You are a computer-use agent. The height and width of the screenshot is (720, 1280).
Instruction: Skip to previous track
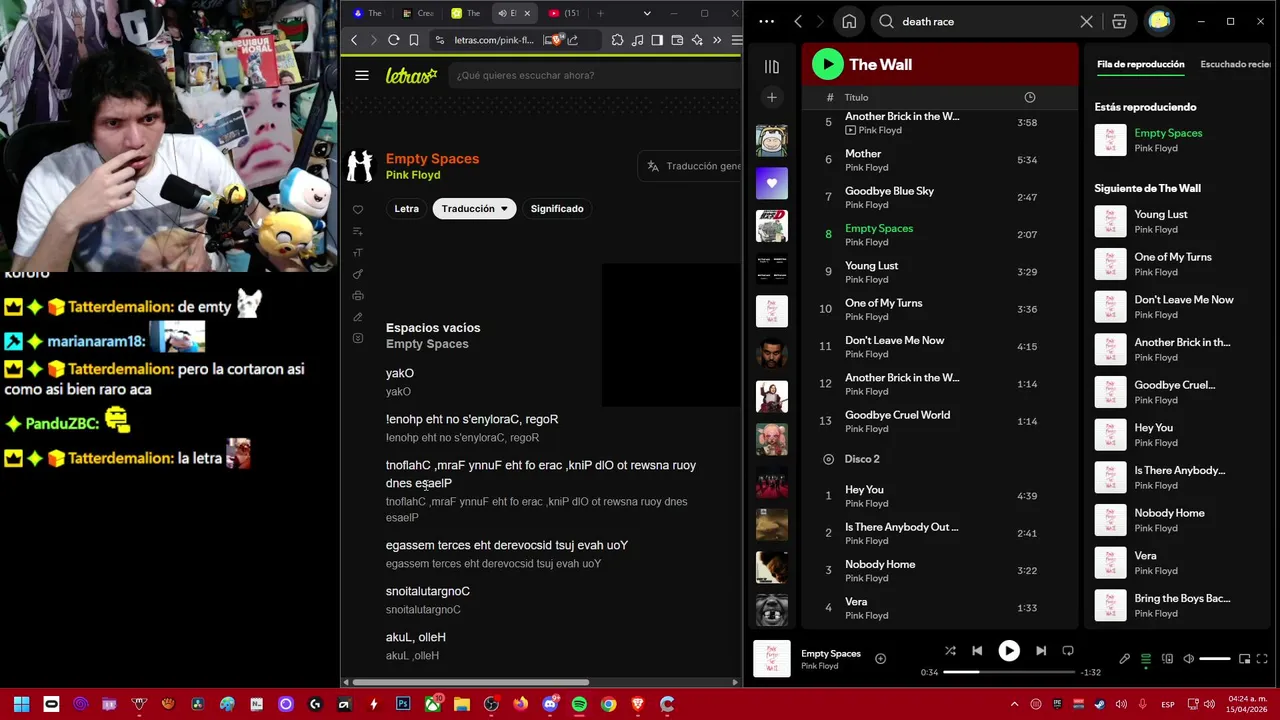[x=977, y=650]
